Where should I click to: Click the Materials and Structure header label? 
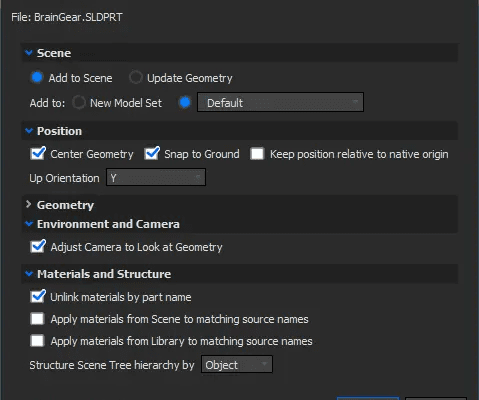[x=104, y=274]
